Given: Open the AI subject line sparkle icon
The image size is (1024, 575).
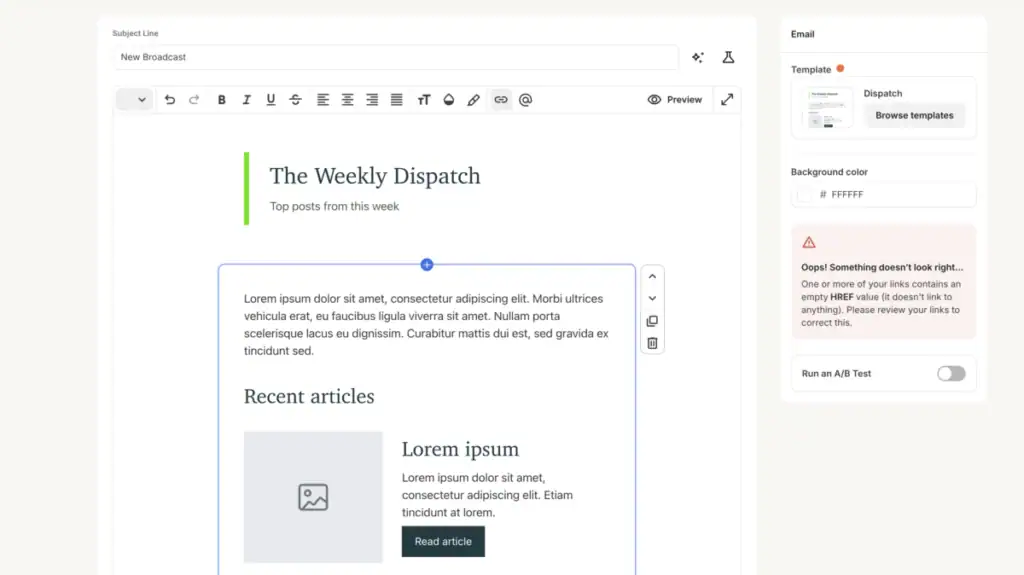Looking at the screenshot, I should coord(698,58).
